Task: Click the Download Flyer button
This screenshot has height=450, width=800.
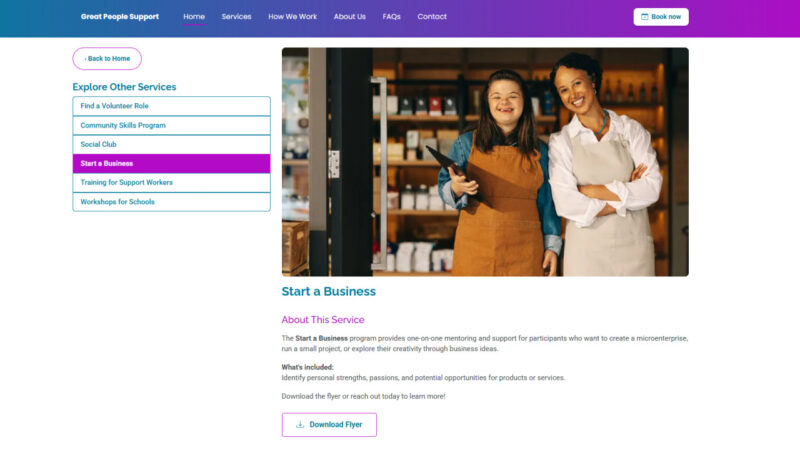Action: pos(329,424)
